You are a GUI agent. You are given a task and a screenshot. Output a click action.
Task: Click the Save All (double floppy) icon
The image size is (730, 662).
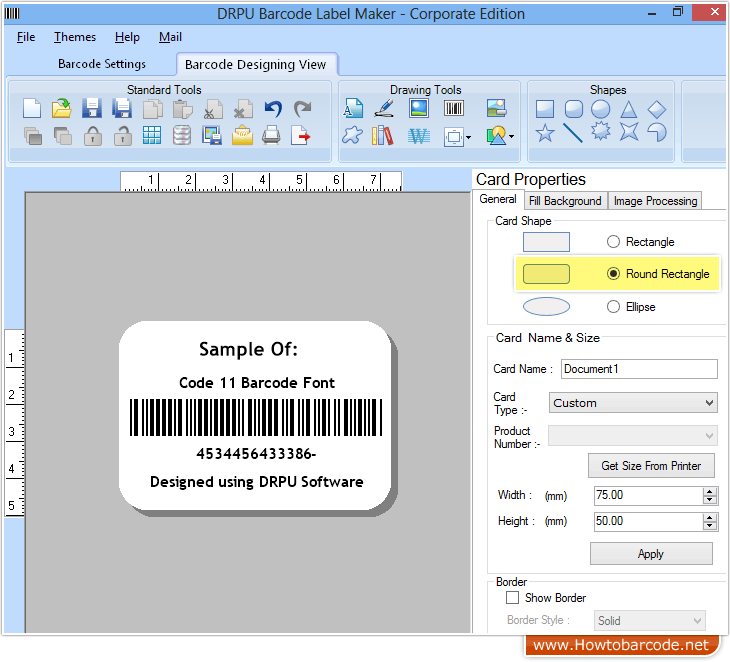click(122, 108)
